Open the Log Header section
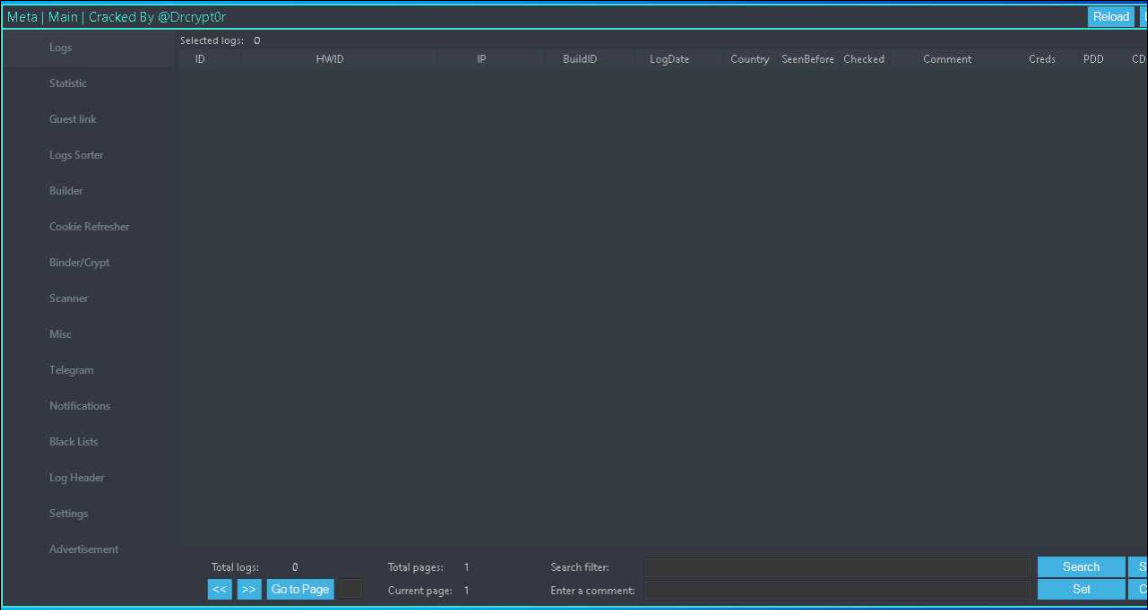The height and width of the screenshot is (610, 1148). 76,477
